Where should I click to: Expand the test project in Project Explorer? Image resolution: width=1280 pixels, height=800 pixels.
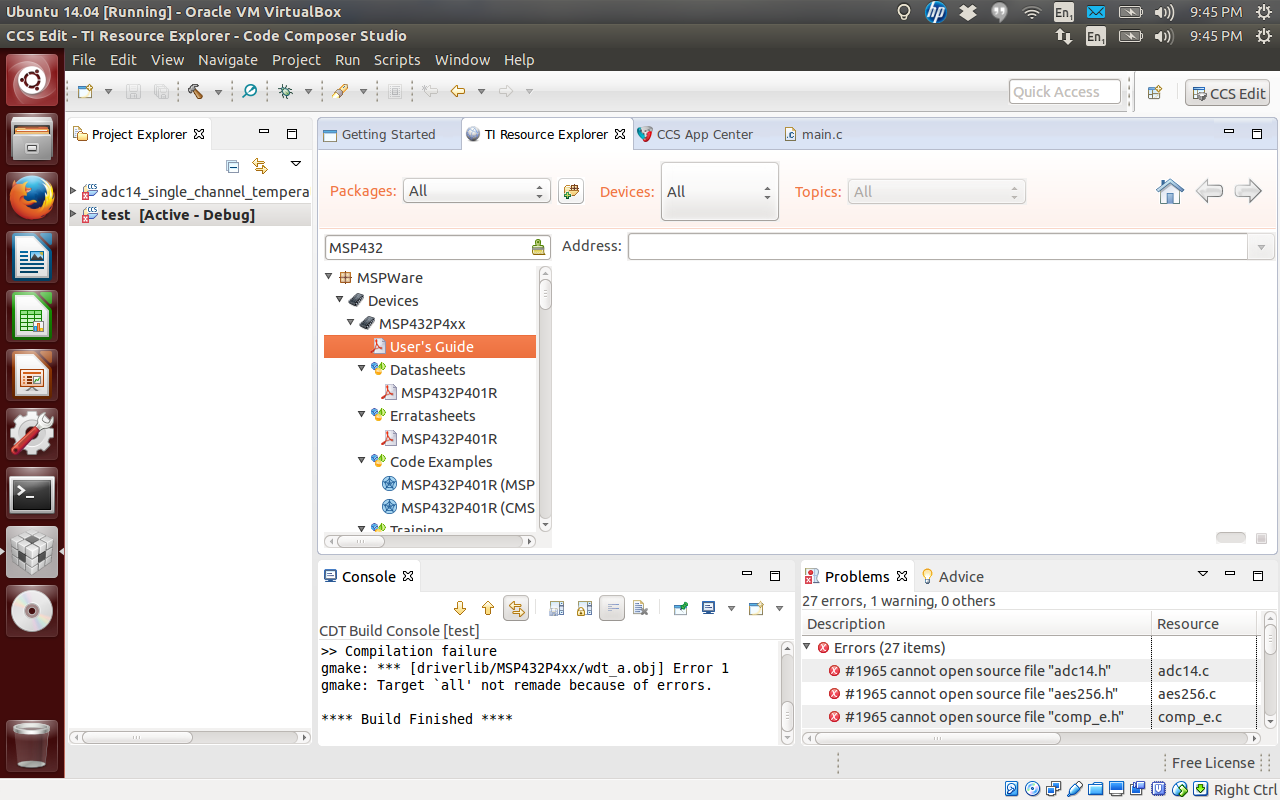74,214
